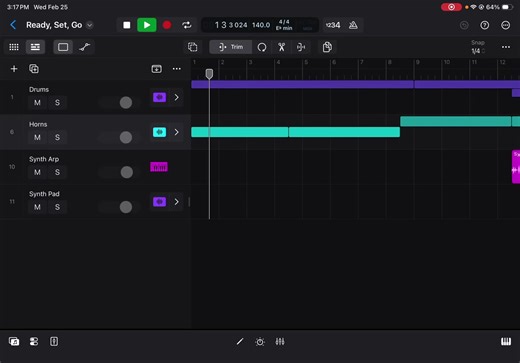Stop playback with the square stop button
This screenshot has width=520, height=363.
[127, 25]
